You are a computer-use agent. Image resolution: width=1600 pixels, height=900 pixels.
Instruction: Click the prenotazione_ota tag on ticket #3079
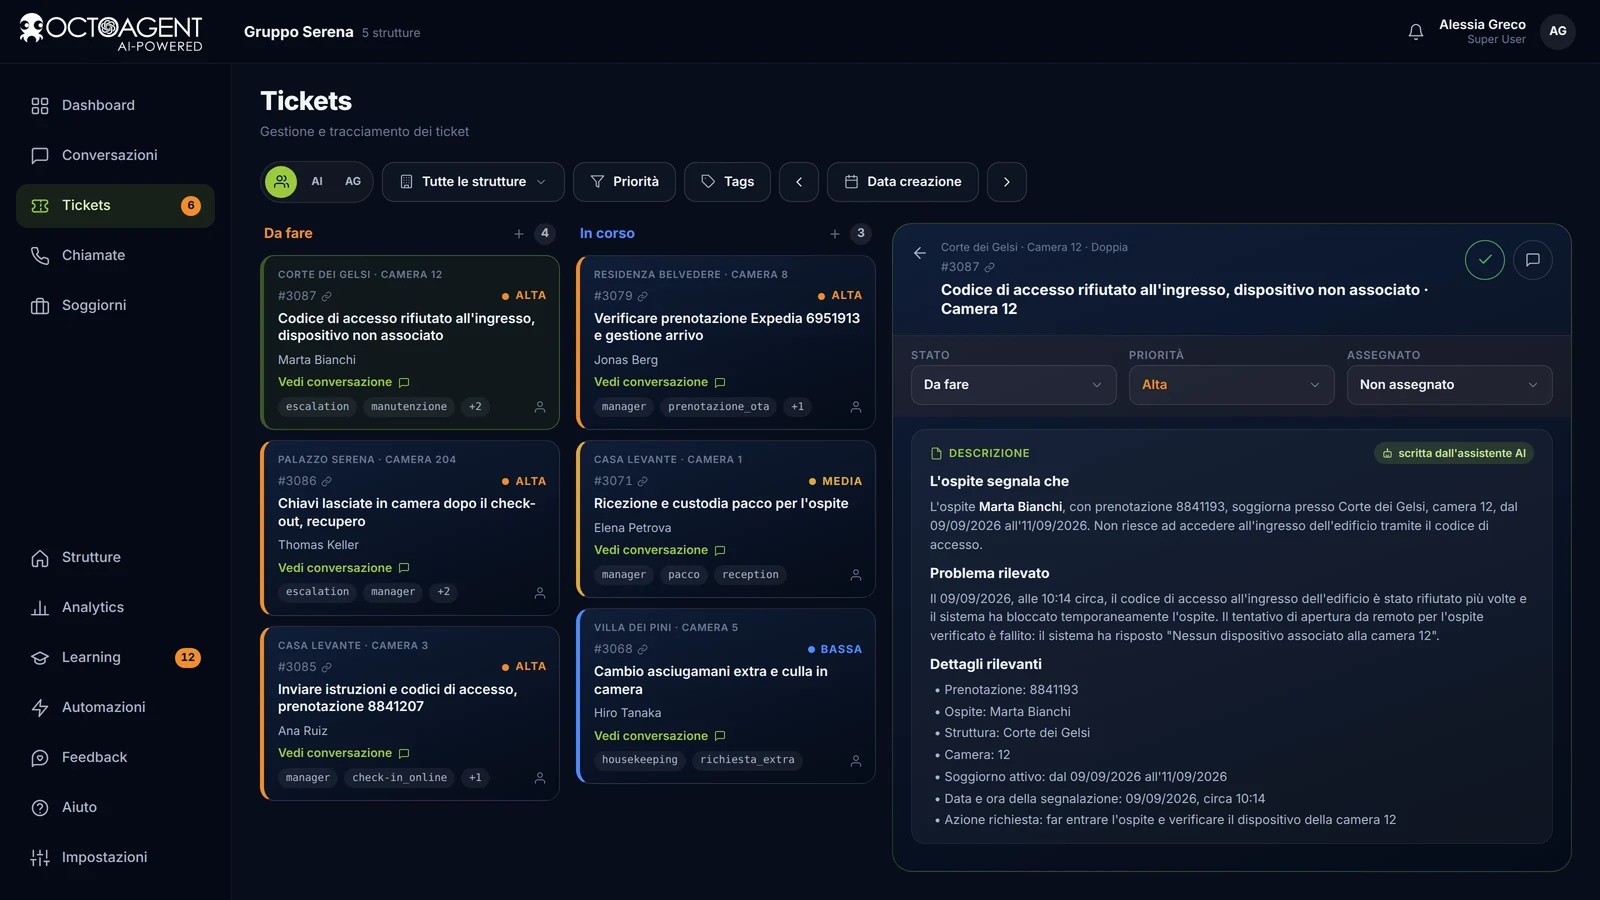[719, 407]
